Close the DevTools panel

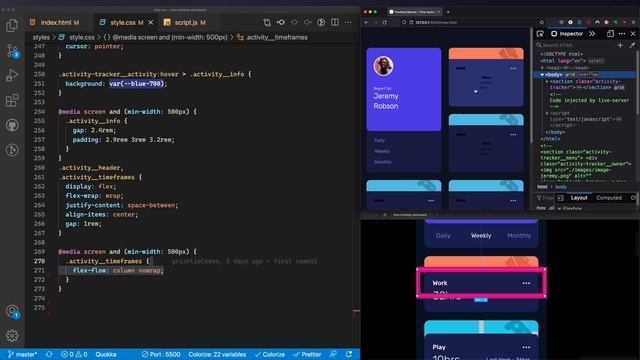tap(633, 34)
